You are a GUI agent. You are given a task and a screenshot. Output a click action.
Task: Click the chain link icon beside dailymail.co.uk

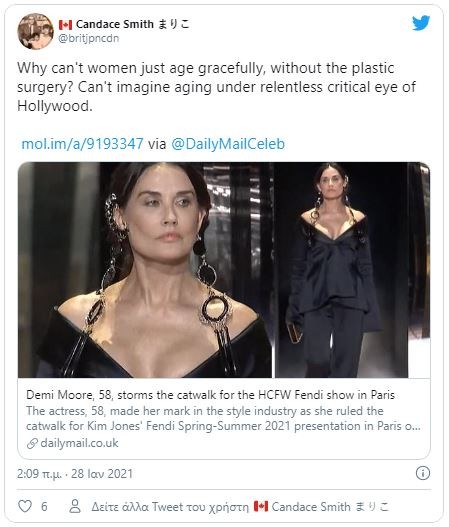[x=32, y=444]
